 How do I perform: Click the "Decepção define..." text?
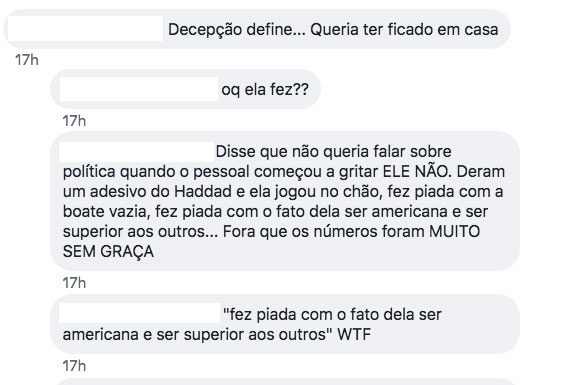coord(237,30)
